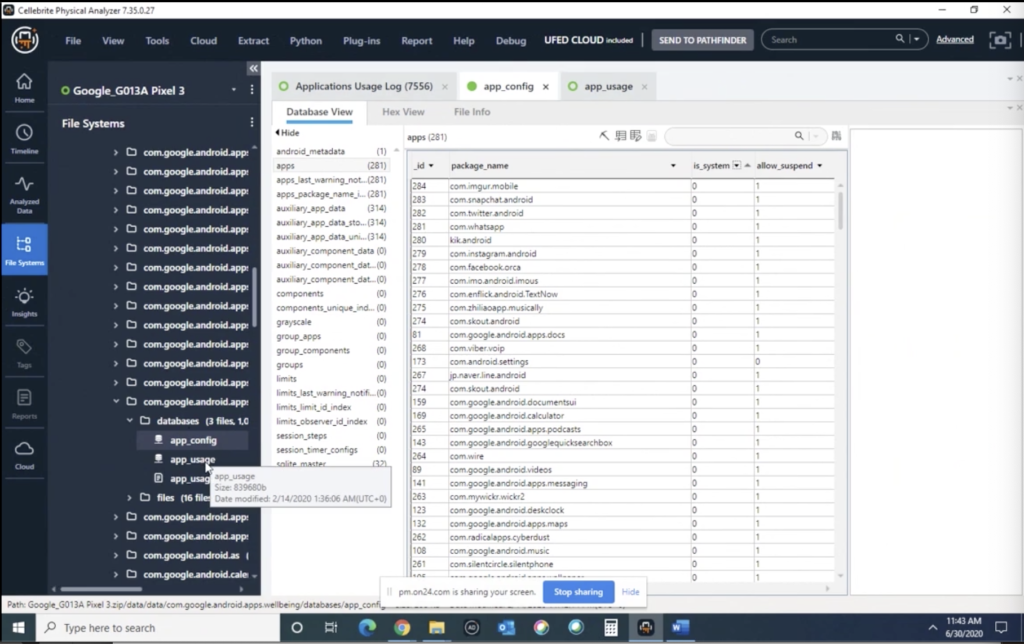
Task: Open the Insights sidebar view
Action: (24, 302)
